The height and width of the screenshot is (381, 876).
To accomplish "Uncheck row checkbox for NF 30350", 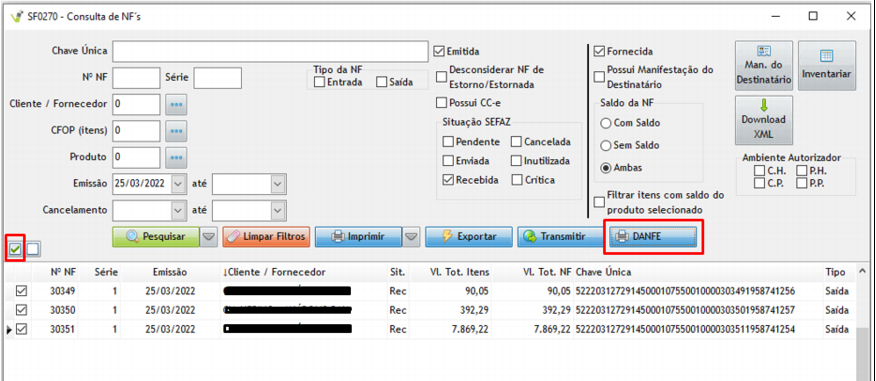I will point(21,310).
